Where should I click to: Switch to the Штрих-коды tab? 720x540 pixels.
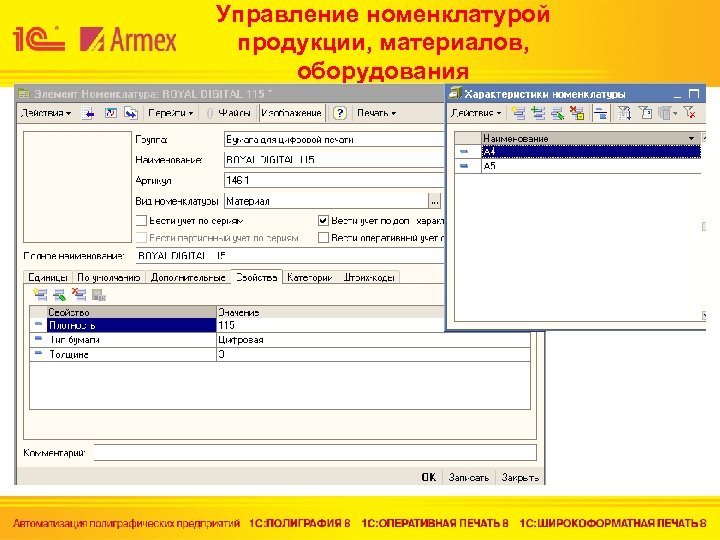(x=369, y=277)
